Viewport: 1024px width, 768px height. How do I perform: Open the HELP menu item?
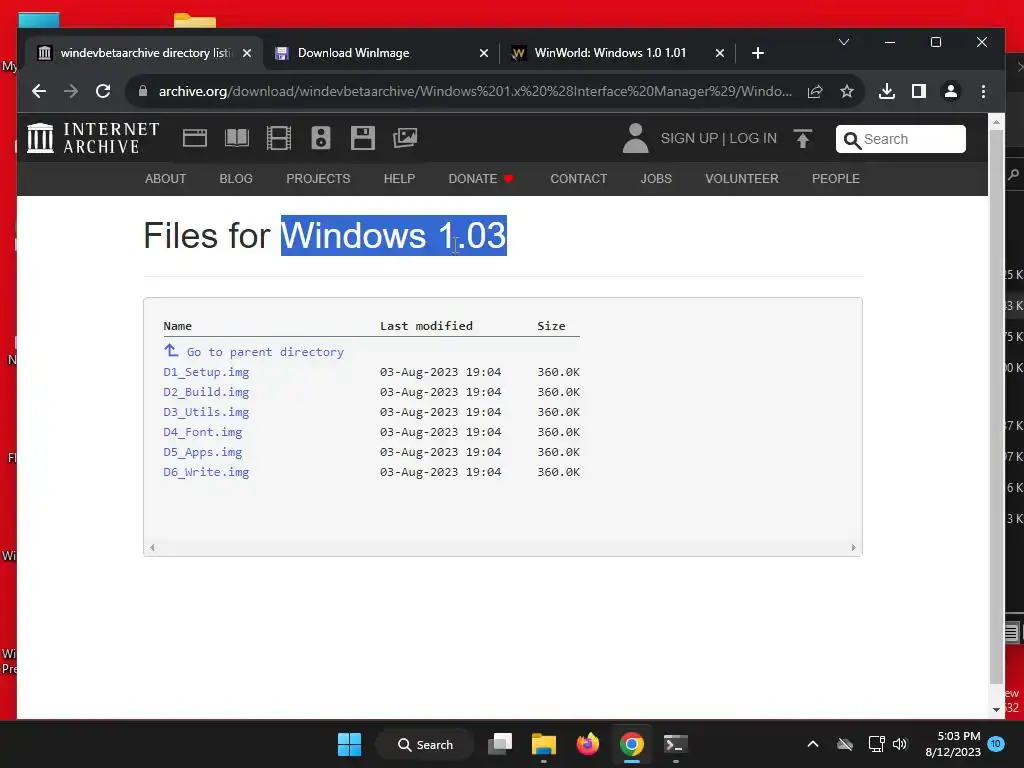pyautogui.click(x=399, y=179)
